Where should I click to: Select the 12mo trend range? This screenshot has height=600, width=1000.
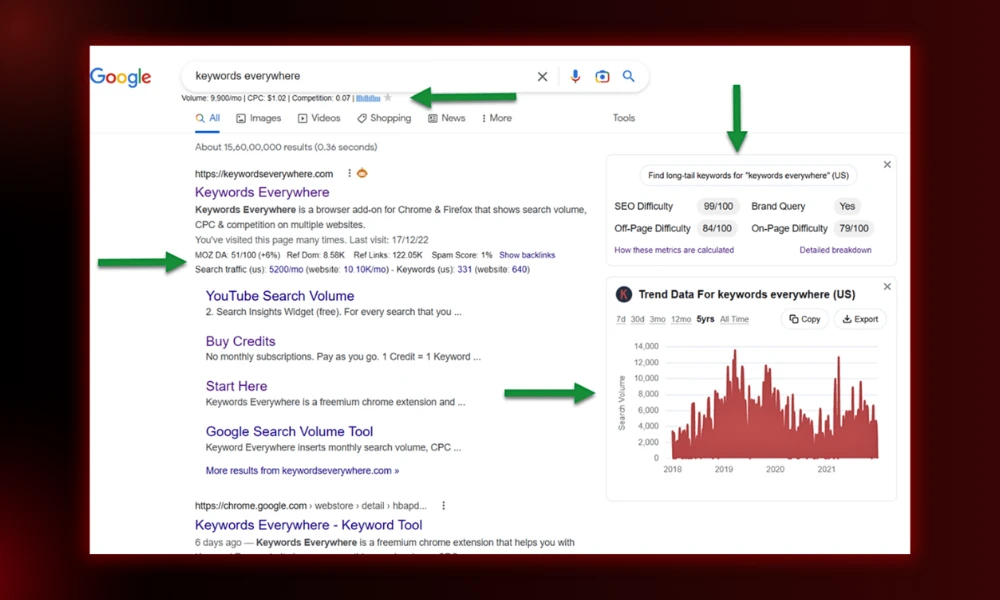coord(681,319)
